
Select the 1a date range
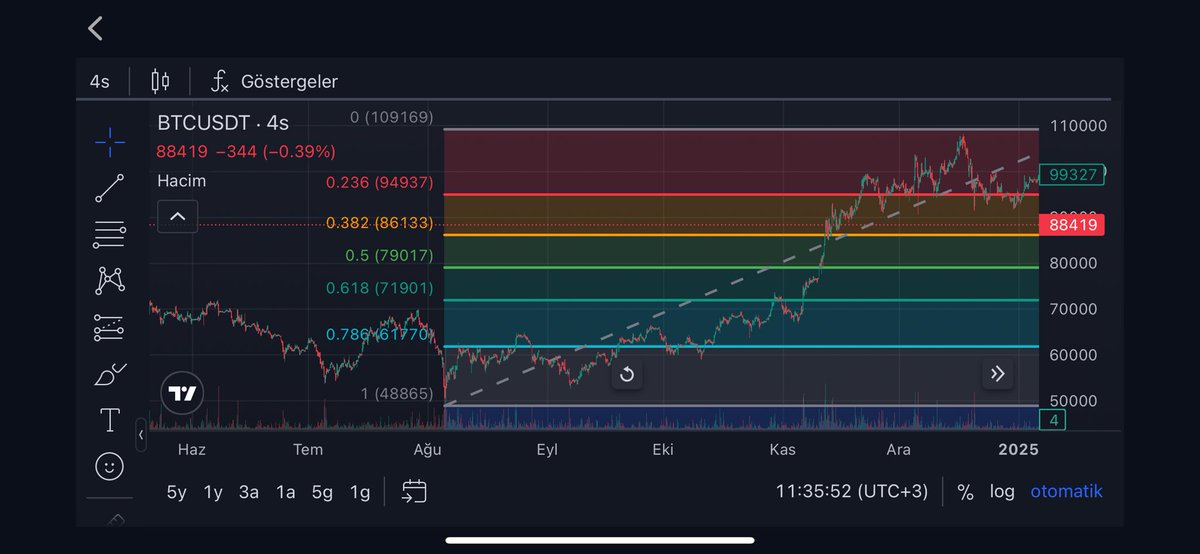(286, 492)
